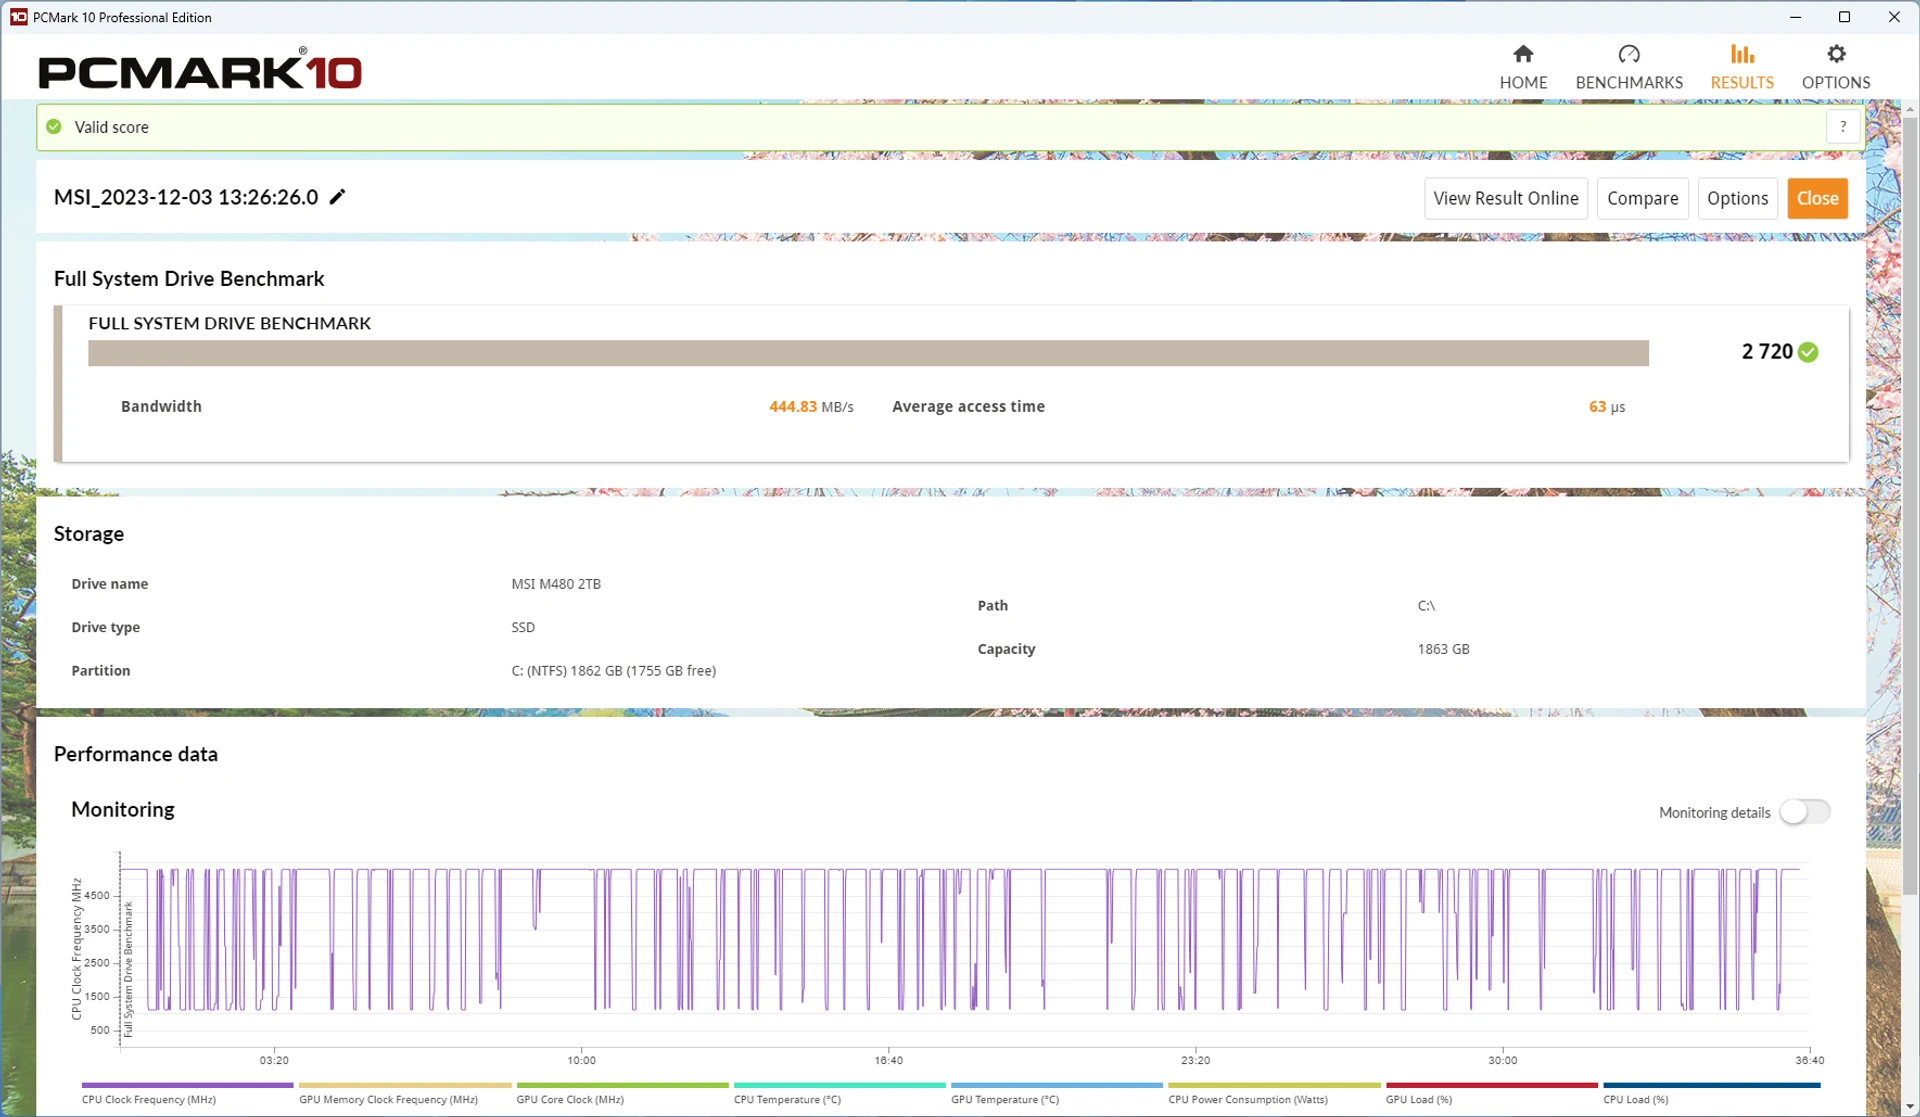1920x1117 pixels.
Task: Close the result with orange Close button
Action: 1818,198
